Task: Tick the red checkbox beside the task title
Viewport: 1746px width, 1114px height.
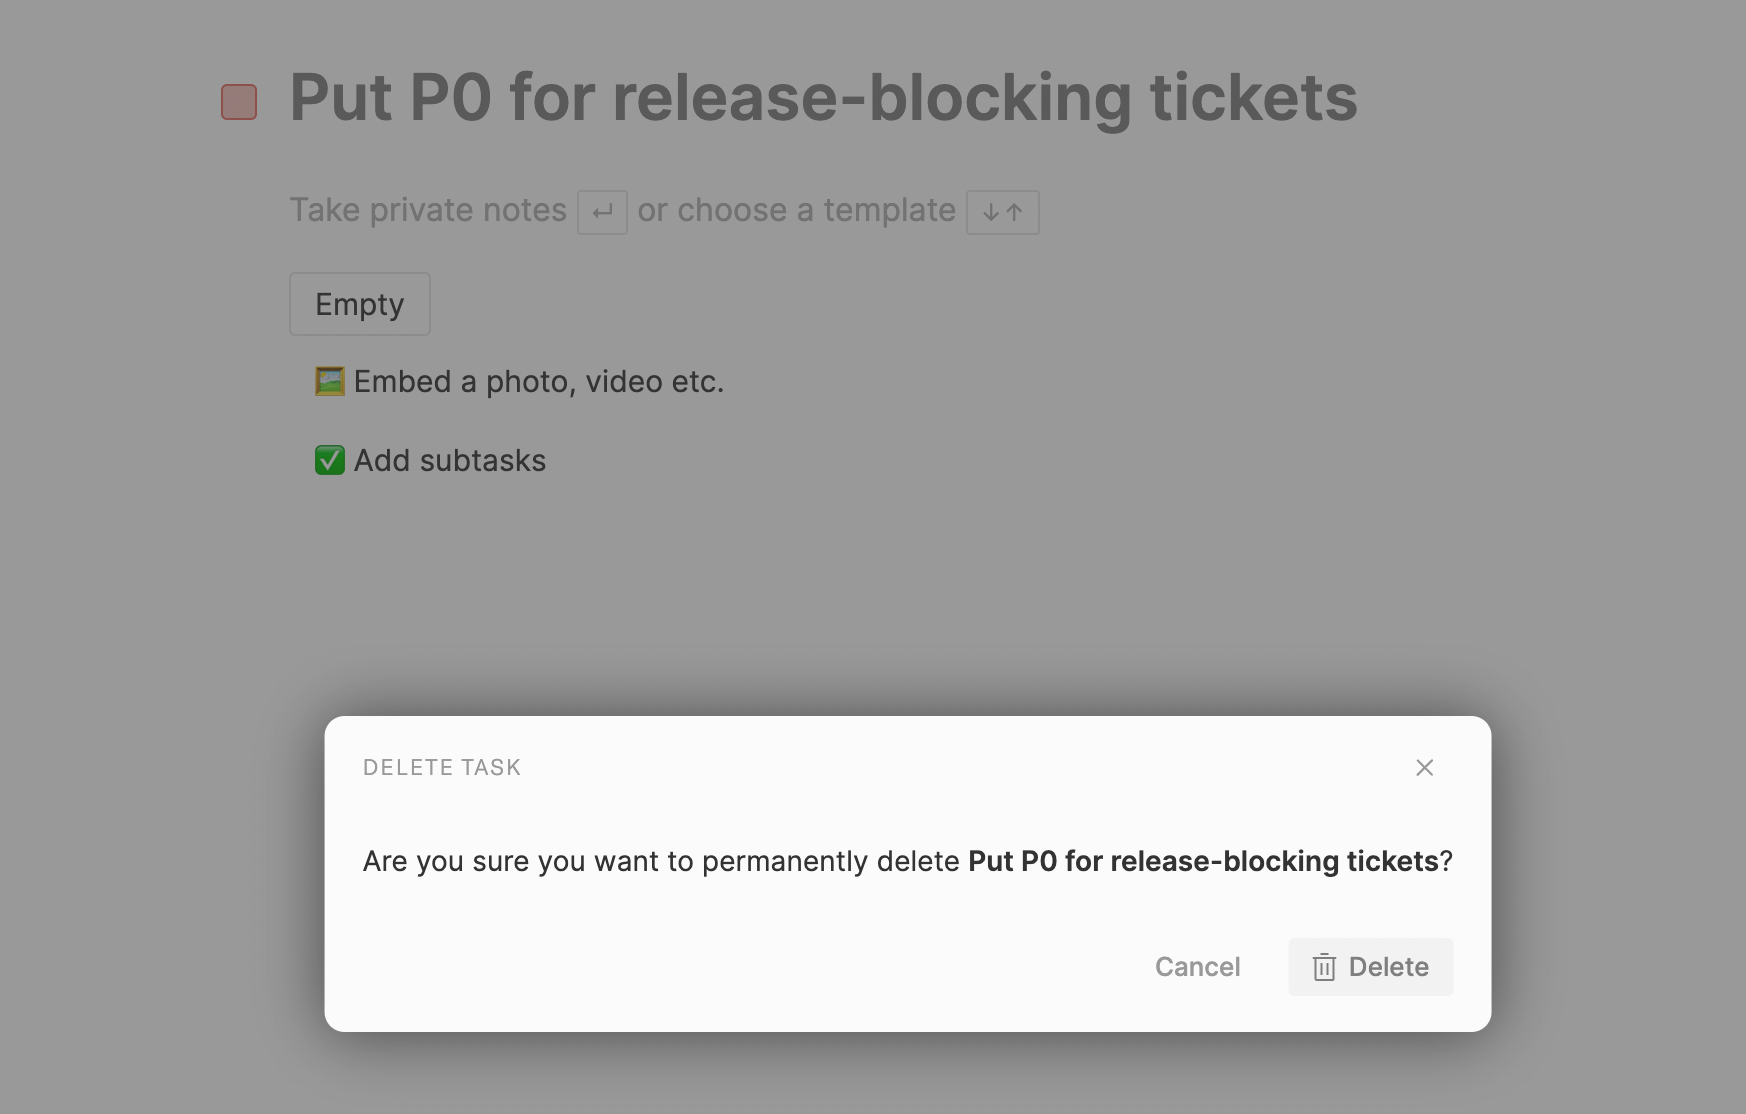Action: point(239,102)
